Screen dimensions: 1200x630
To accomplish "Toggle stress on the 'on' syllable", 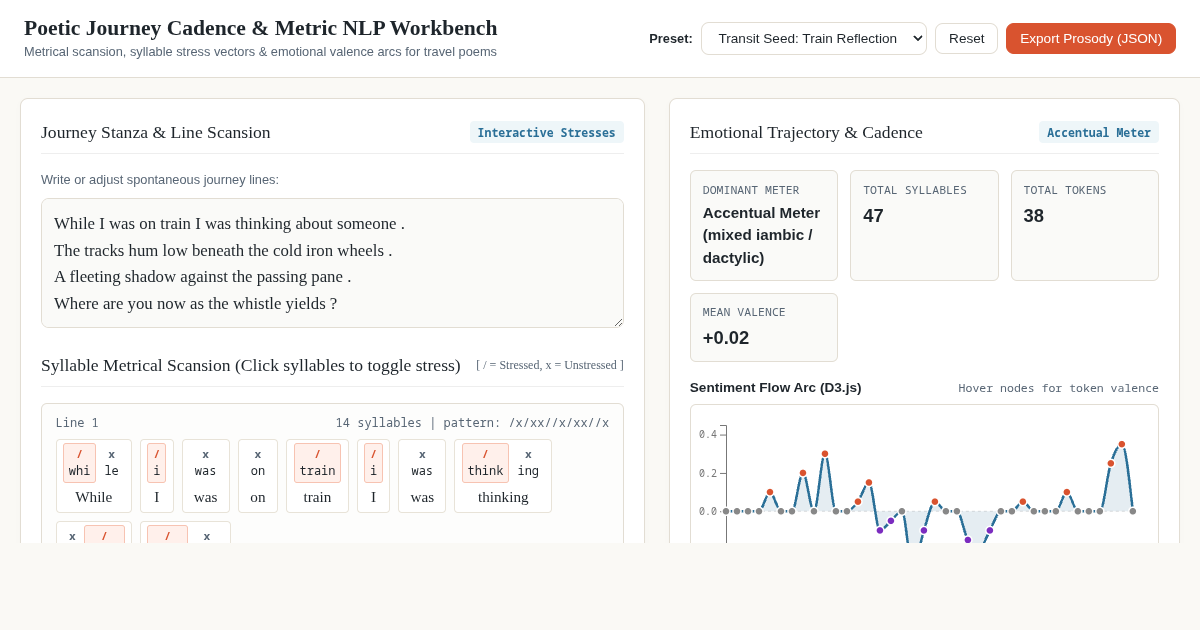I will point(258,463).
